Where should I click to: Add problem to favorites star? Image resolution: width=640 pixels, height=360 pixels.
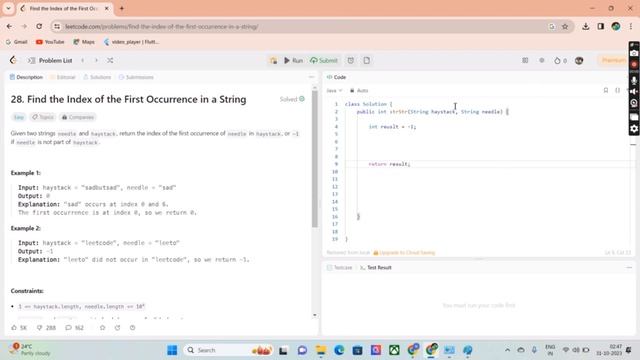pos(102,328)
